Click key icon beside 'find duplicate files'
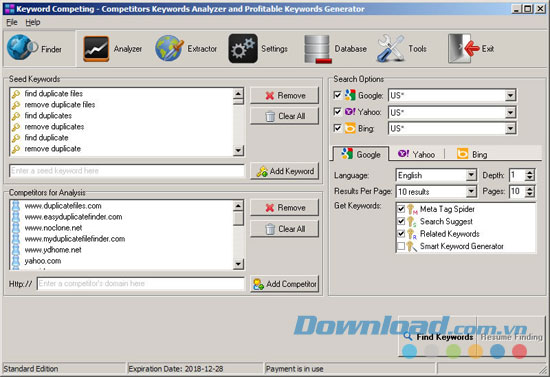The height and width of the screenshot is (377, 550). [x=16, y=94]
